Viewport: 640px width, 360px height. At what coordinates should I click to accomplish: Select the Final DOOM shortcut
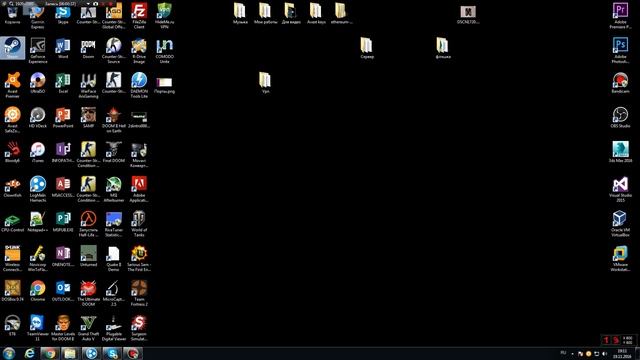pos(114,152)
